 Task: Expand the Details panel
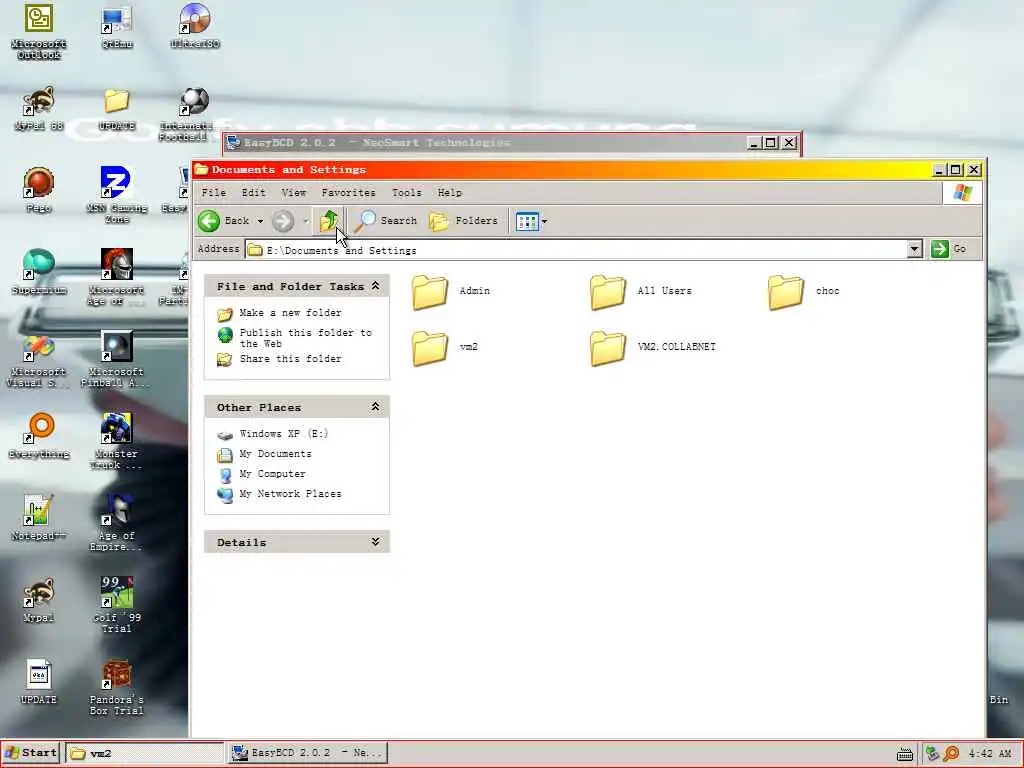tap(376, 541)
